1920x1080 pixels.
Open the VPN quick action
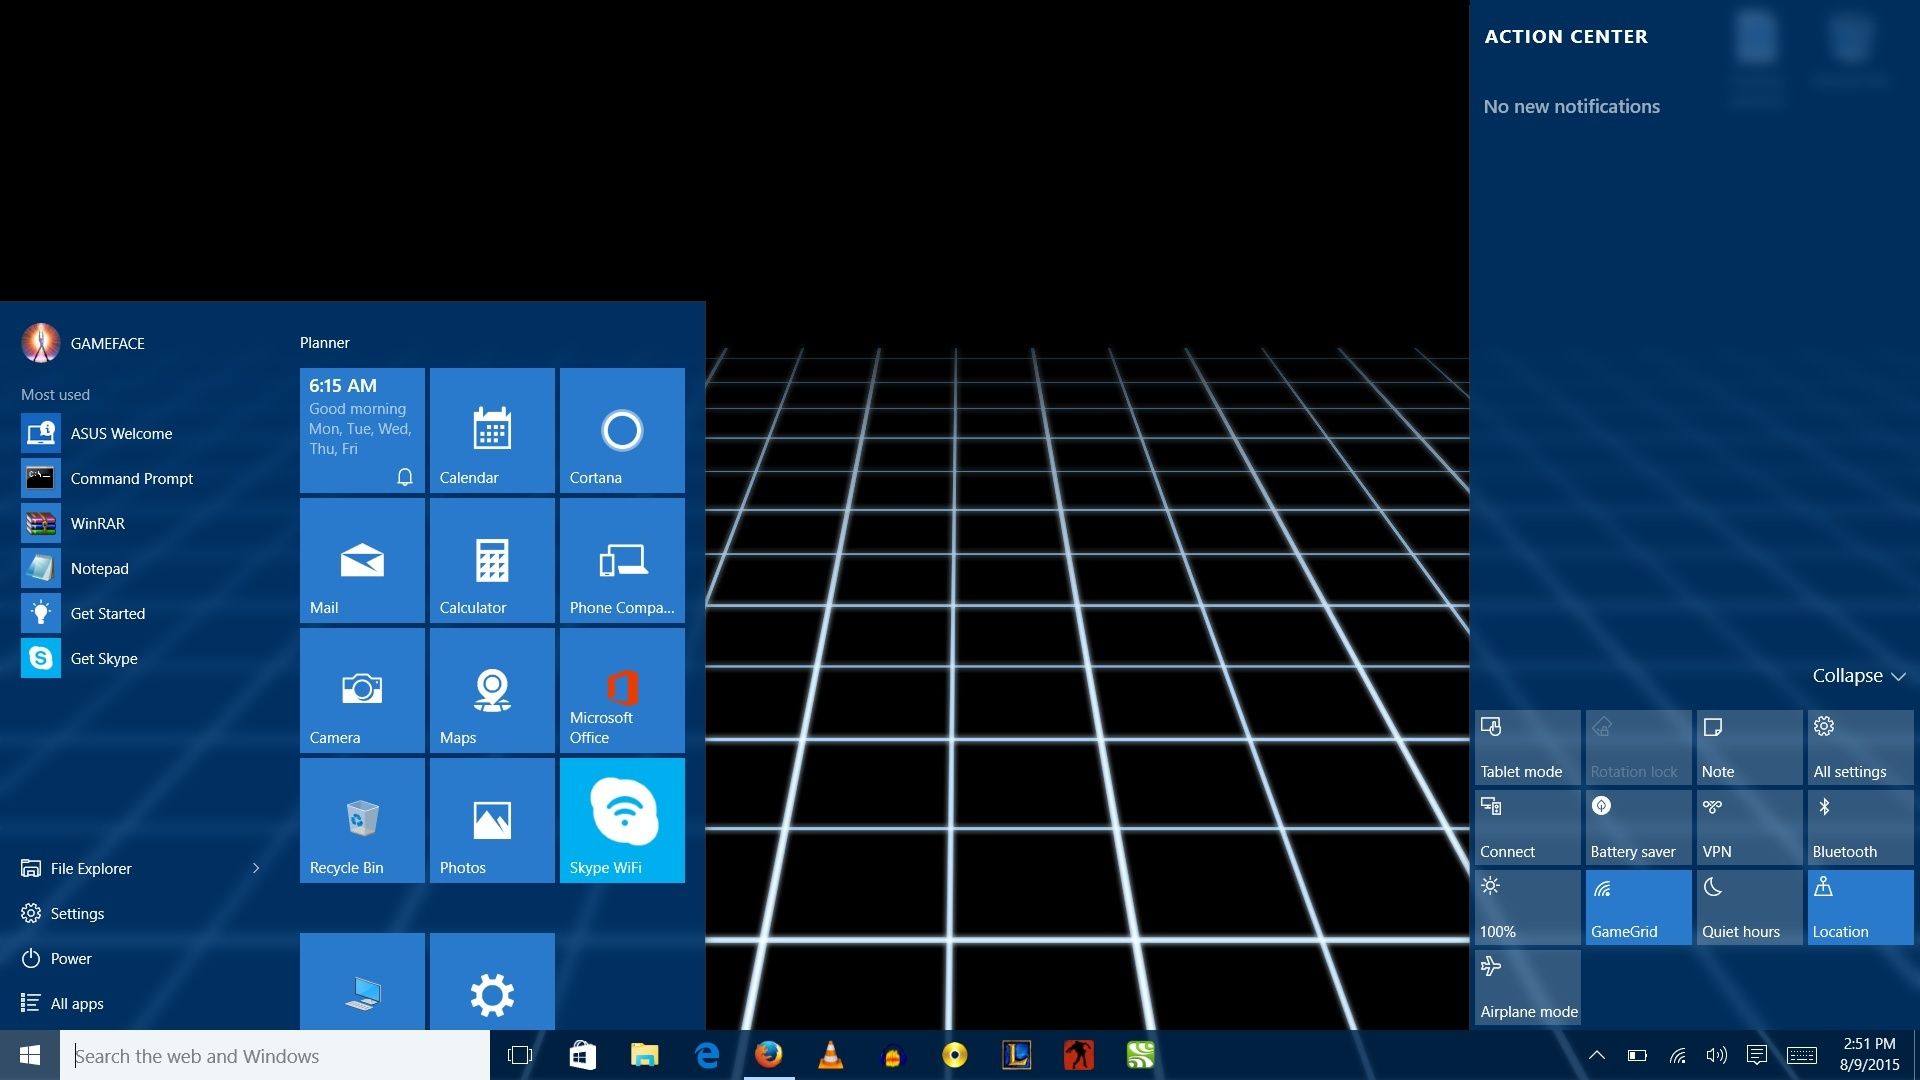tap(1749, 827)
